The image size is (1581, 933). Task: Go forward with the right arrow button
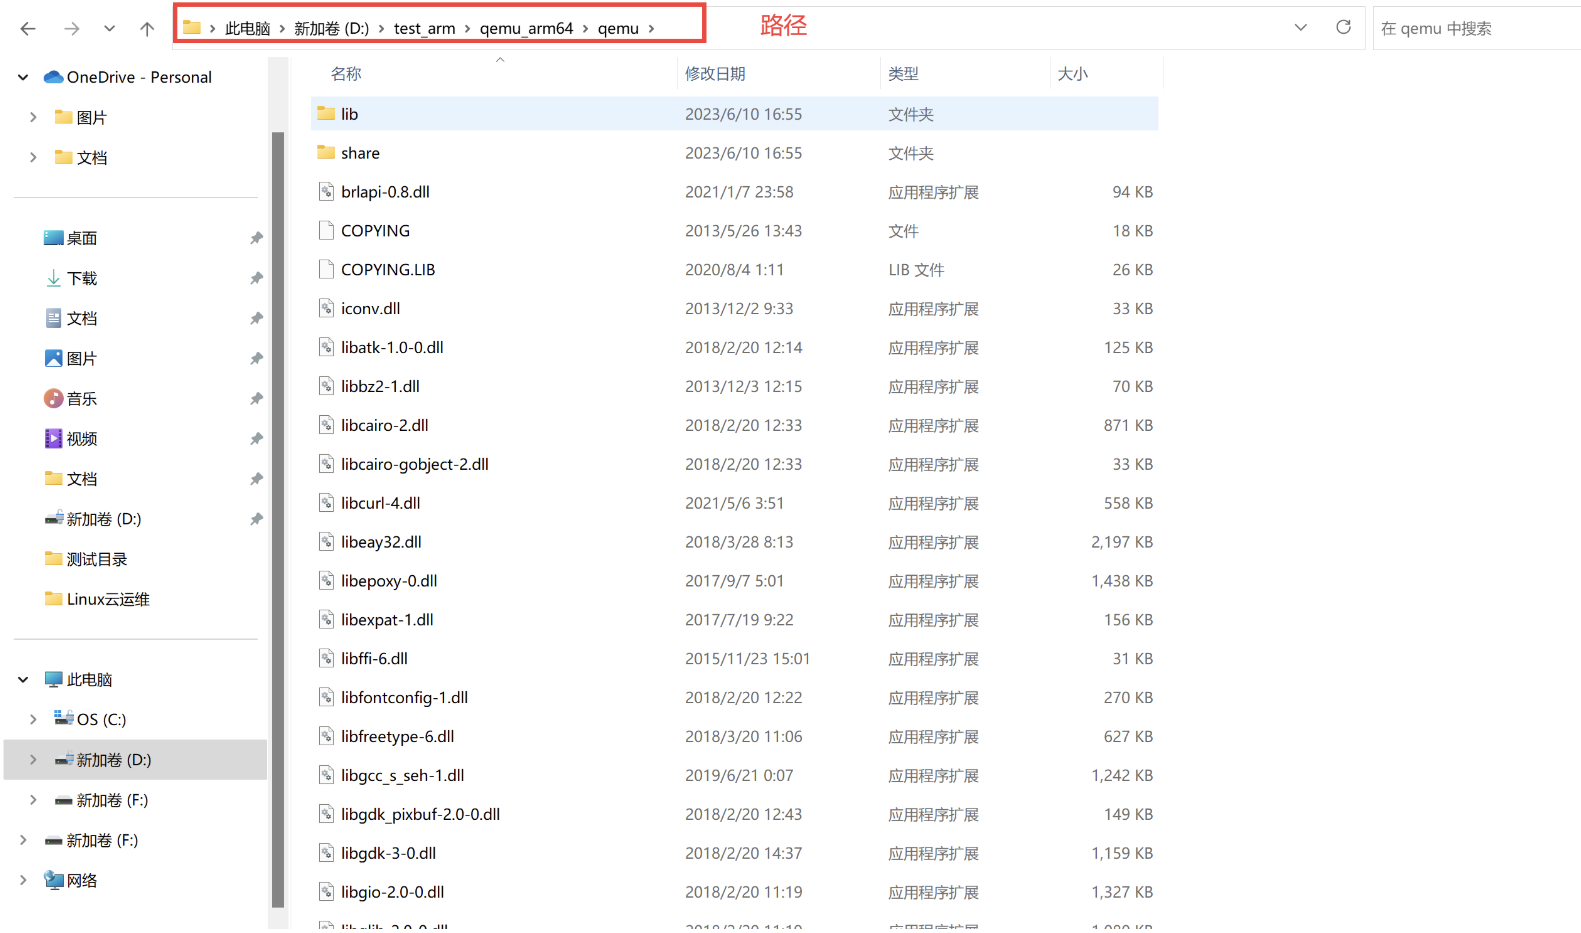71,29
